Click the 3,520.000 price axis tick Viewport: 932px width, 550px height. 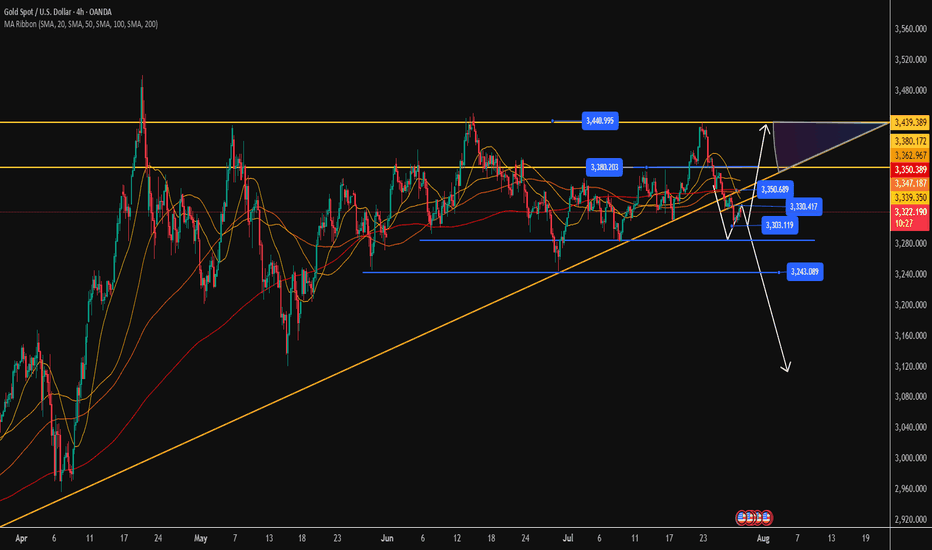910,59
